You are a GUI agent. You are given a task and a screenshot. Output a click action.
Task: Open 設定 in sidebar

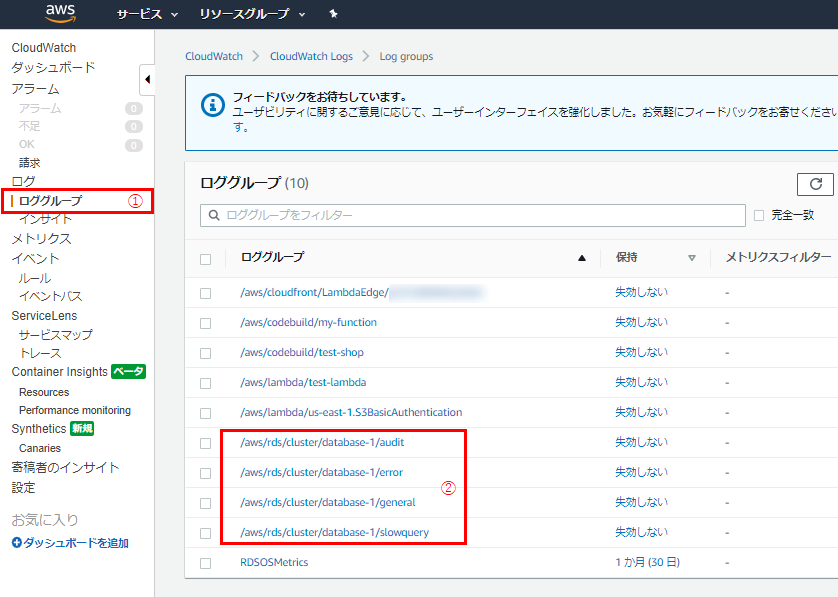tap(23, 487)
